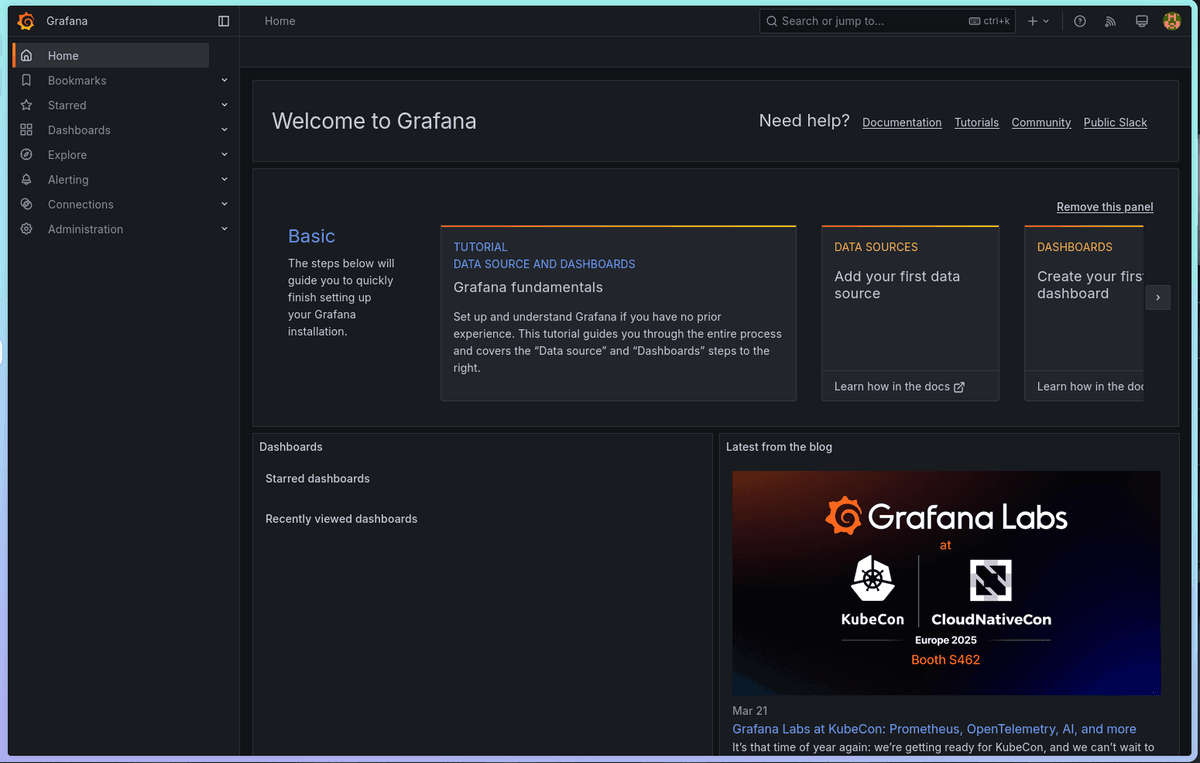
Task: Open Dashboards menu item
Action: (79, 130)
